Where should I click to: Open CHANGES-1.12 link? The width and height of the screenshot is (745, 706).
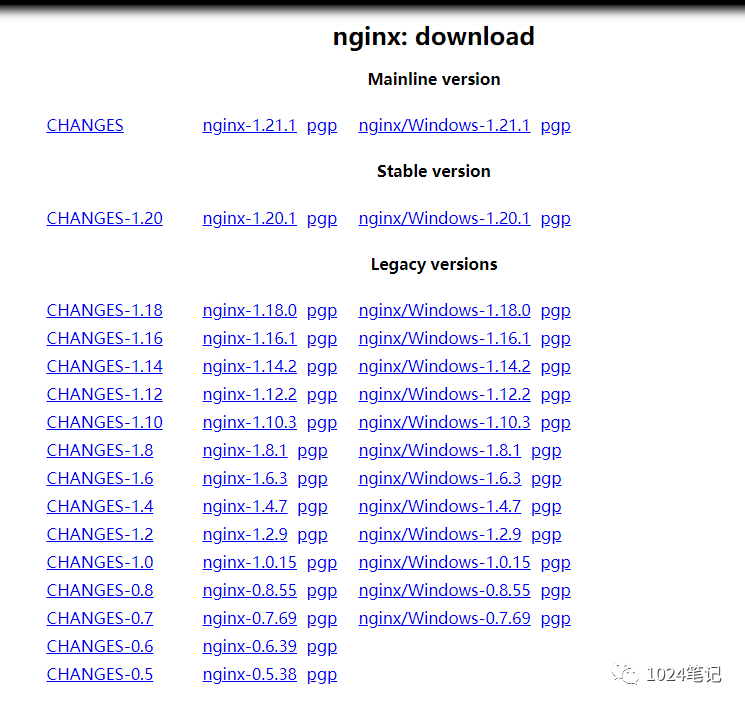(105, 394)
